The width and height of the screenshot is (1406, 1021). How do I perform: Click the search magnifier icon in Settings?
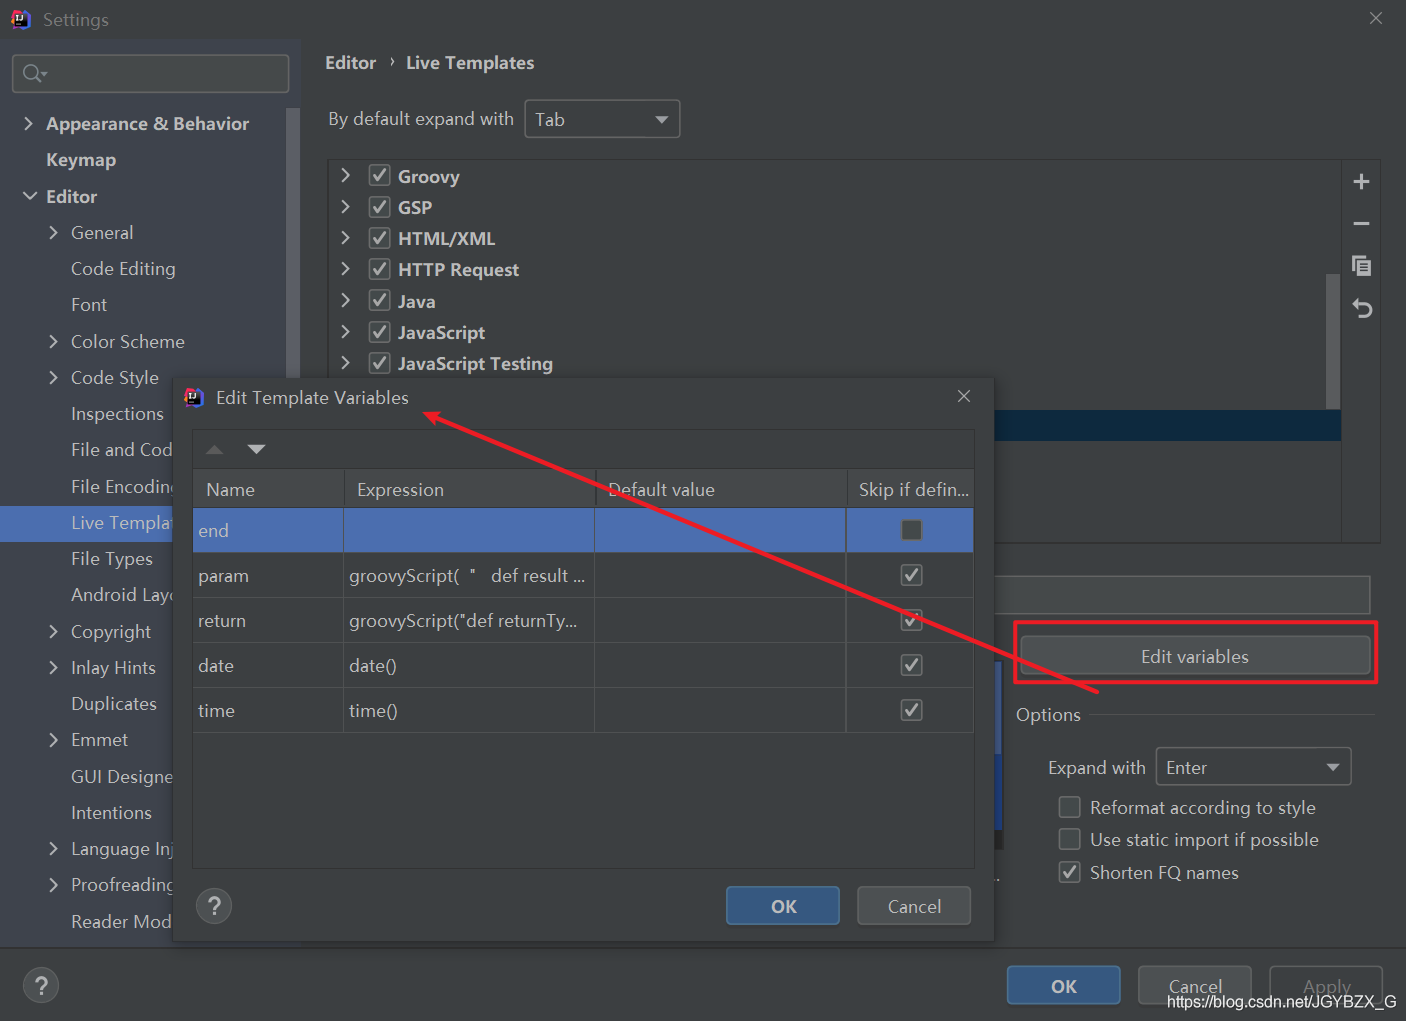tap(33, 73)
